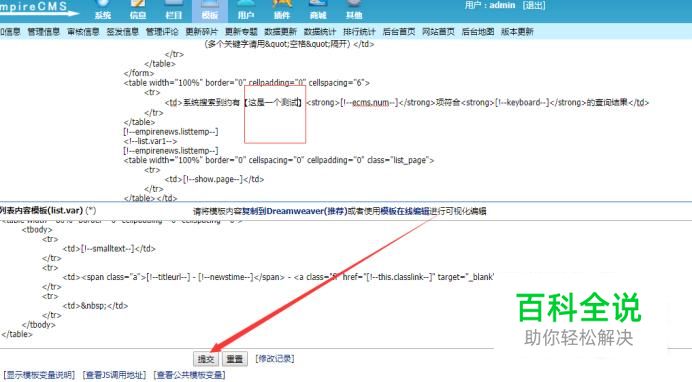Click the 复制到Dreamweaver(推荐) link
The width and height of the screenshot is (692, 382).
(295, 211)
